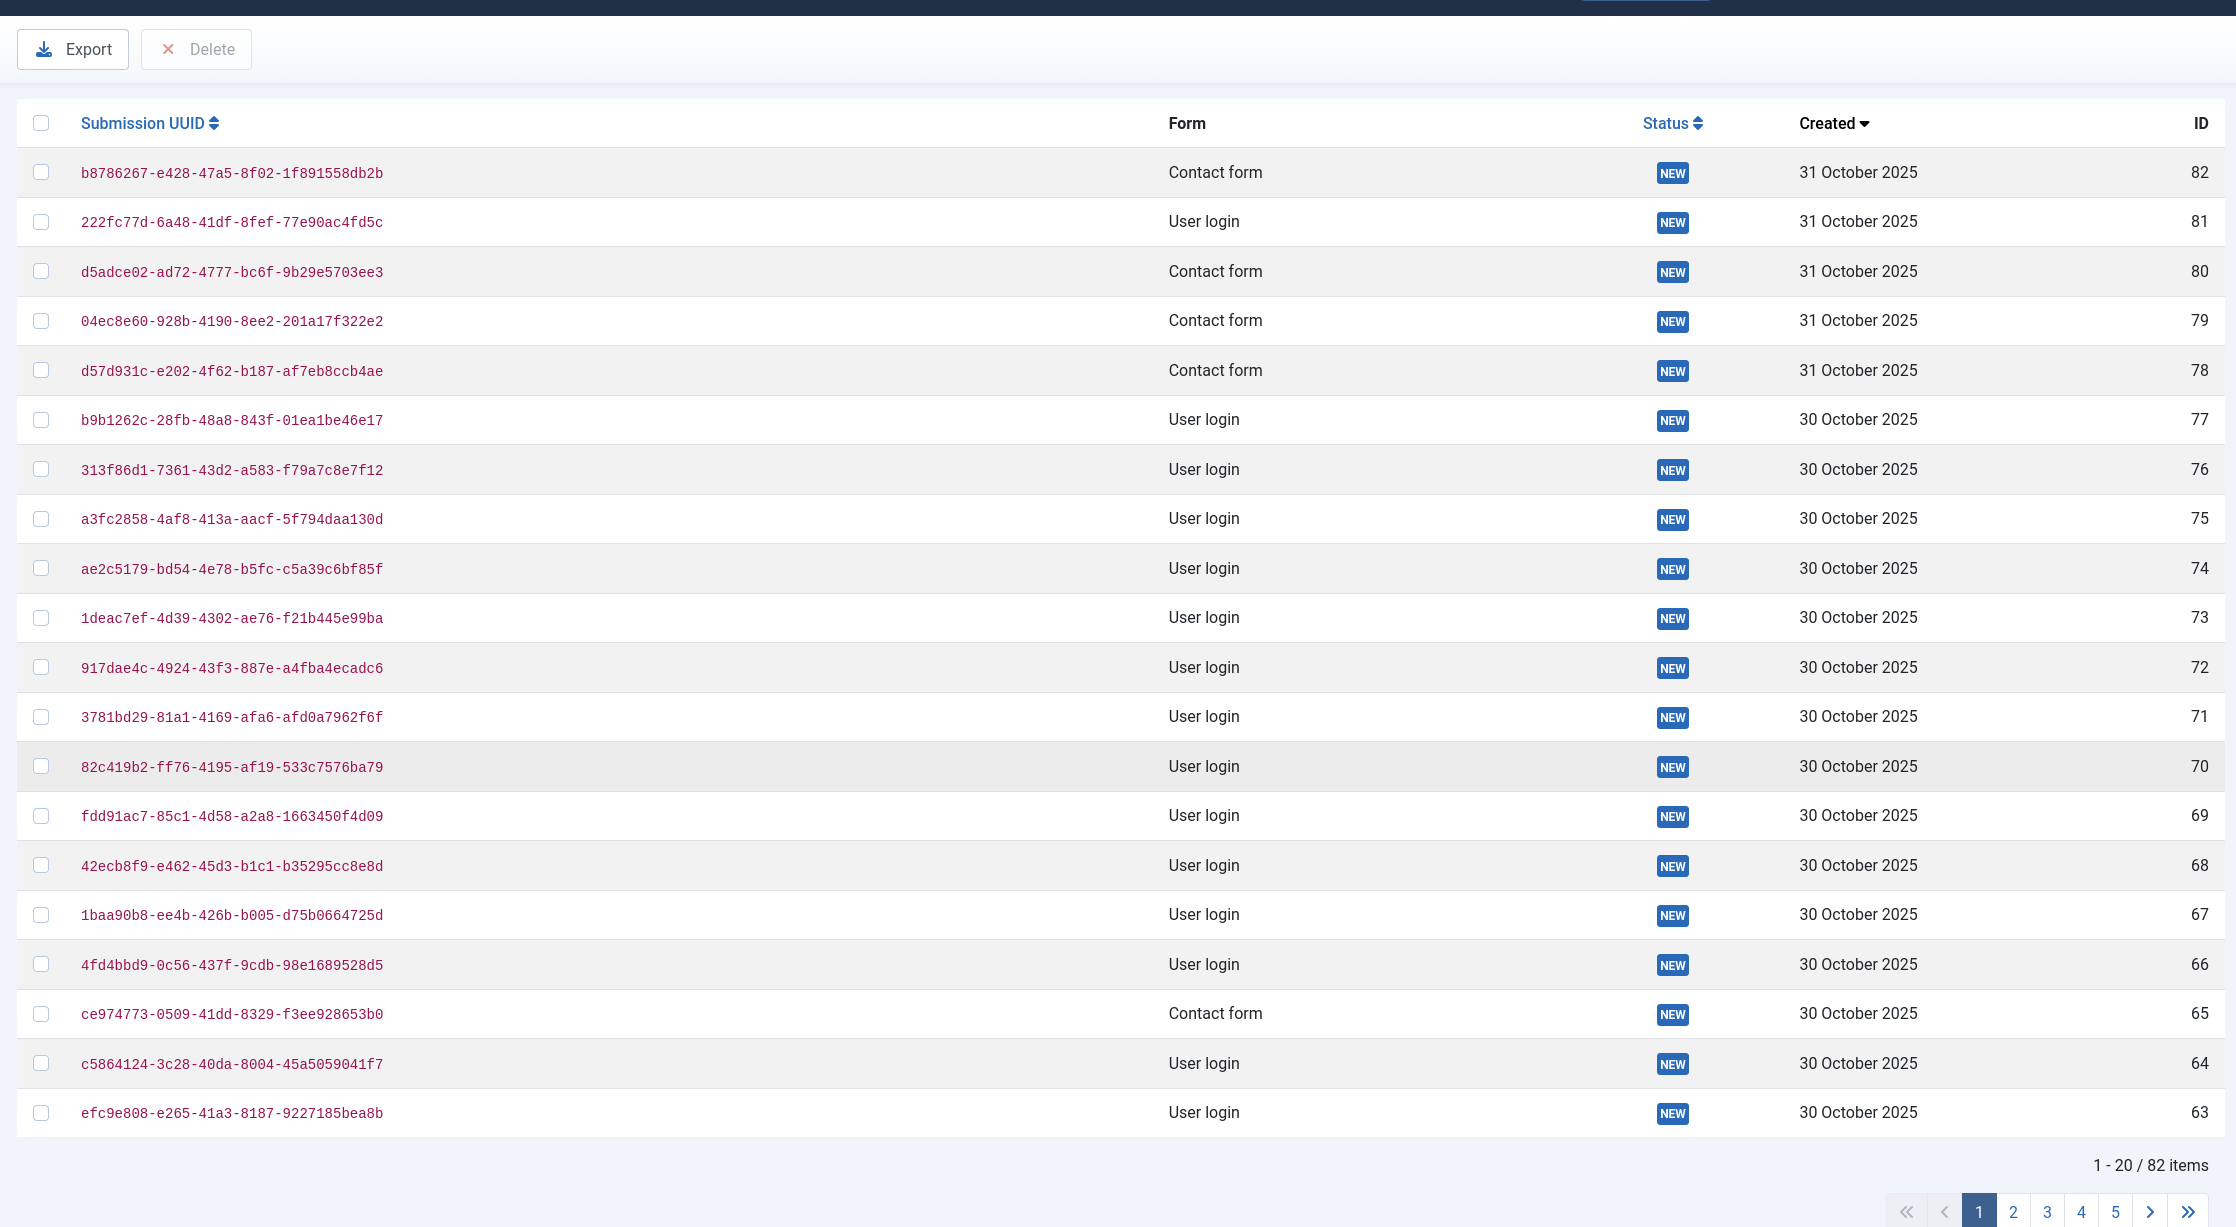Viewport: 2236px width, 1227px height.
Task: Open page 5 of submissions
Action: click(2115, 1211)
